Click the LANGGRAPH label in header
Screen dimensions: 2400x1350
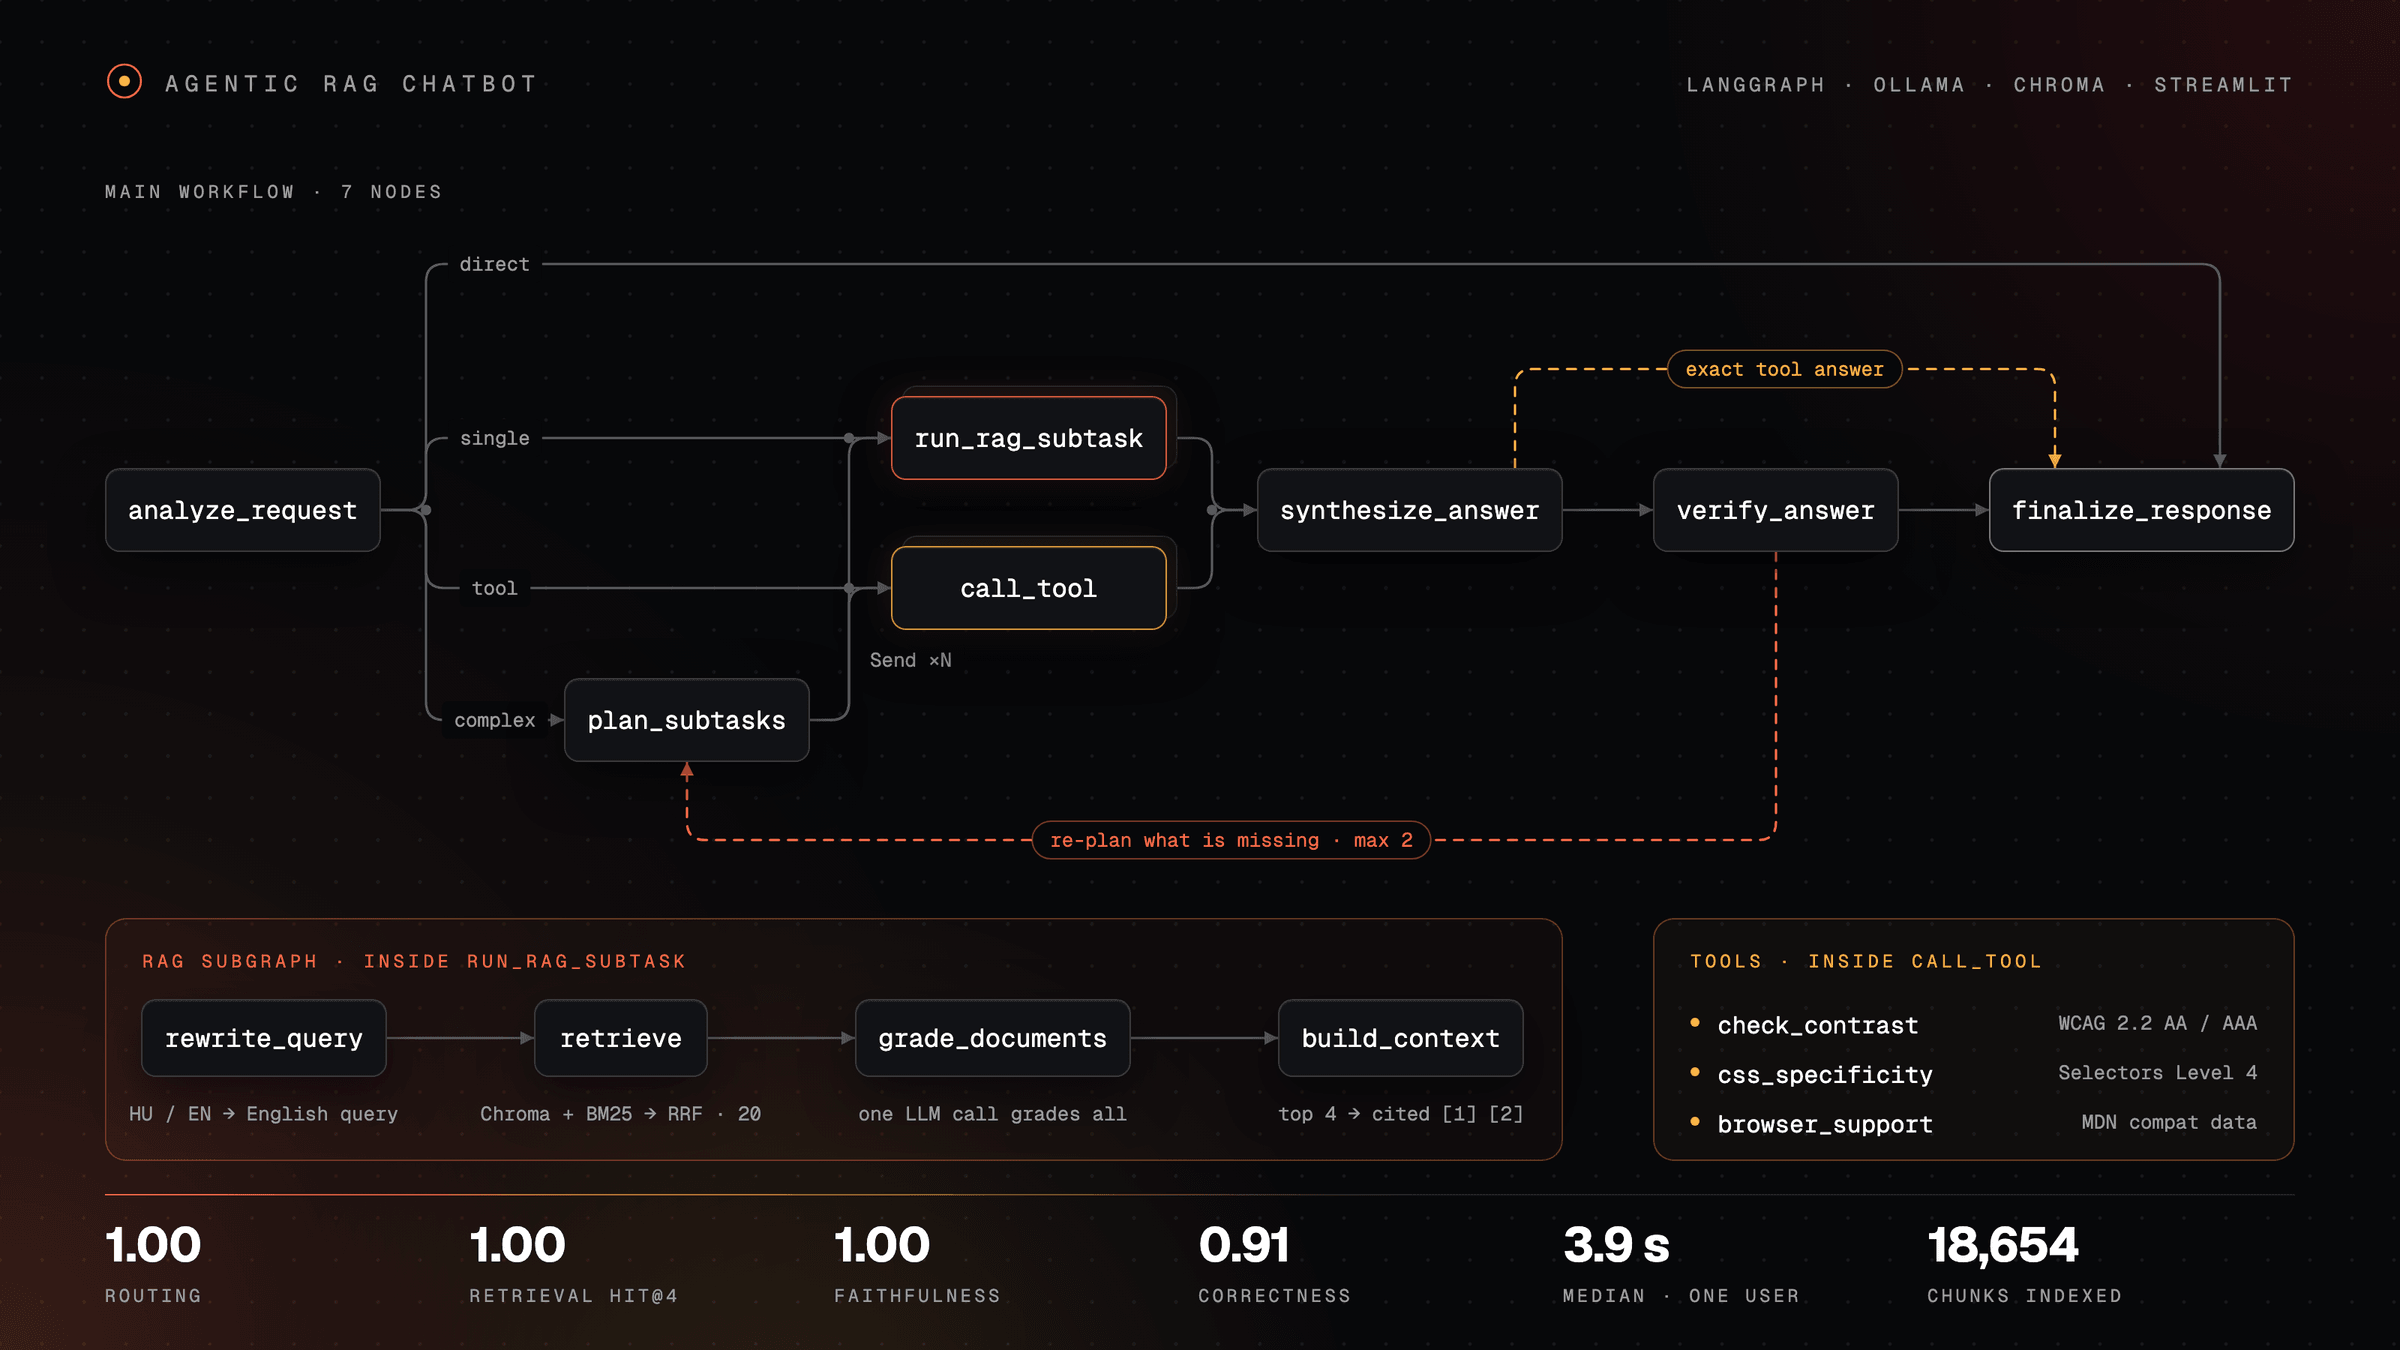1756,85
